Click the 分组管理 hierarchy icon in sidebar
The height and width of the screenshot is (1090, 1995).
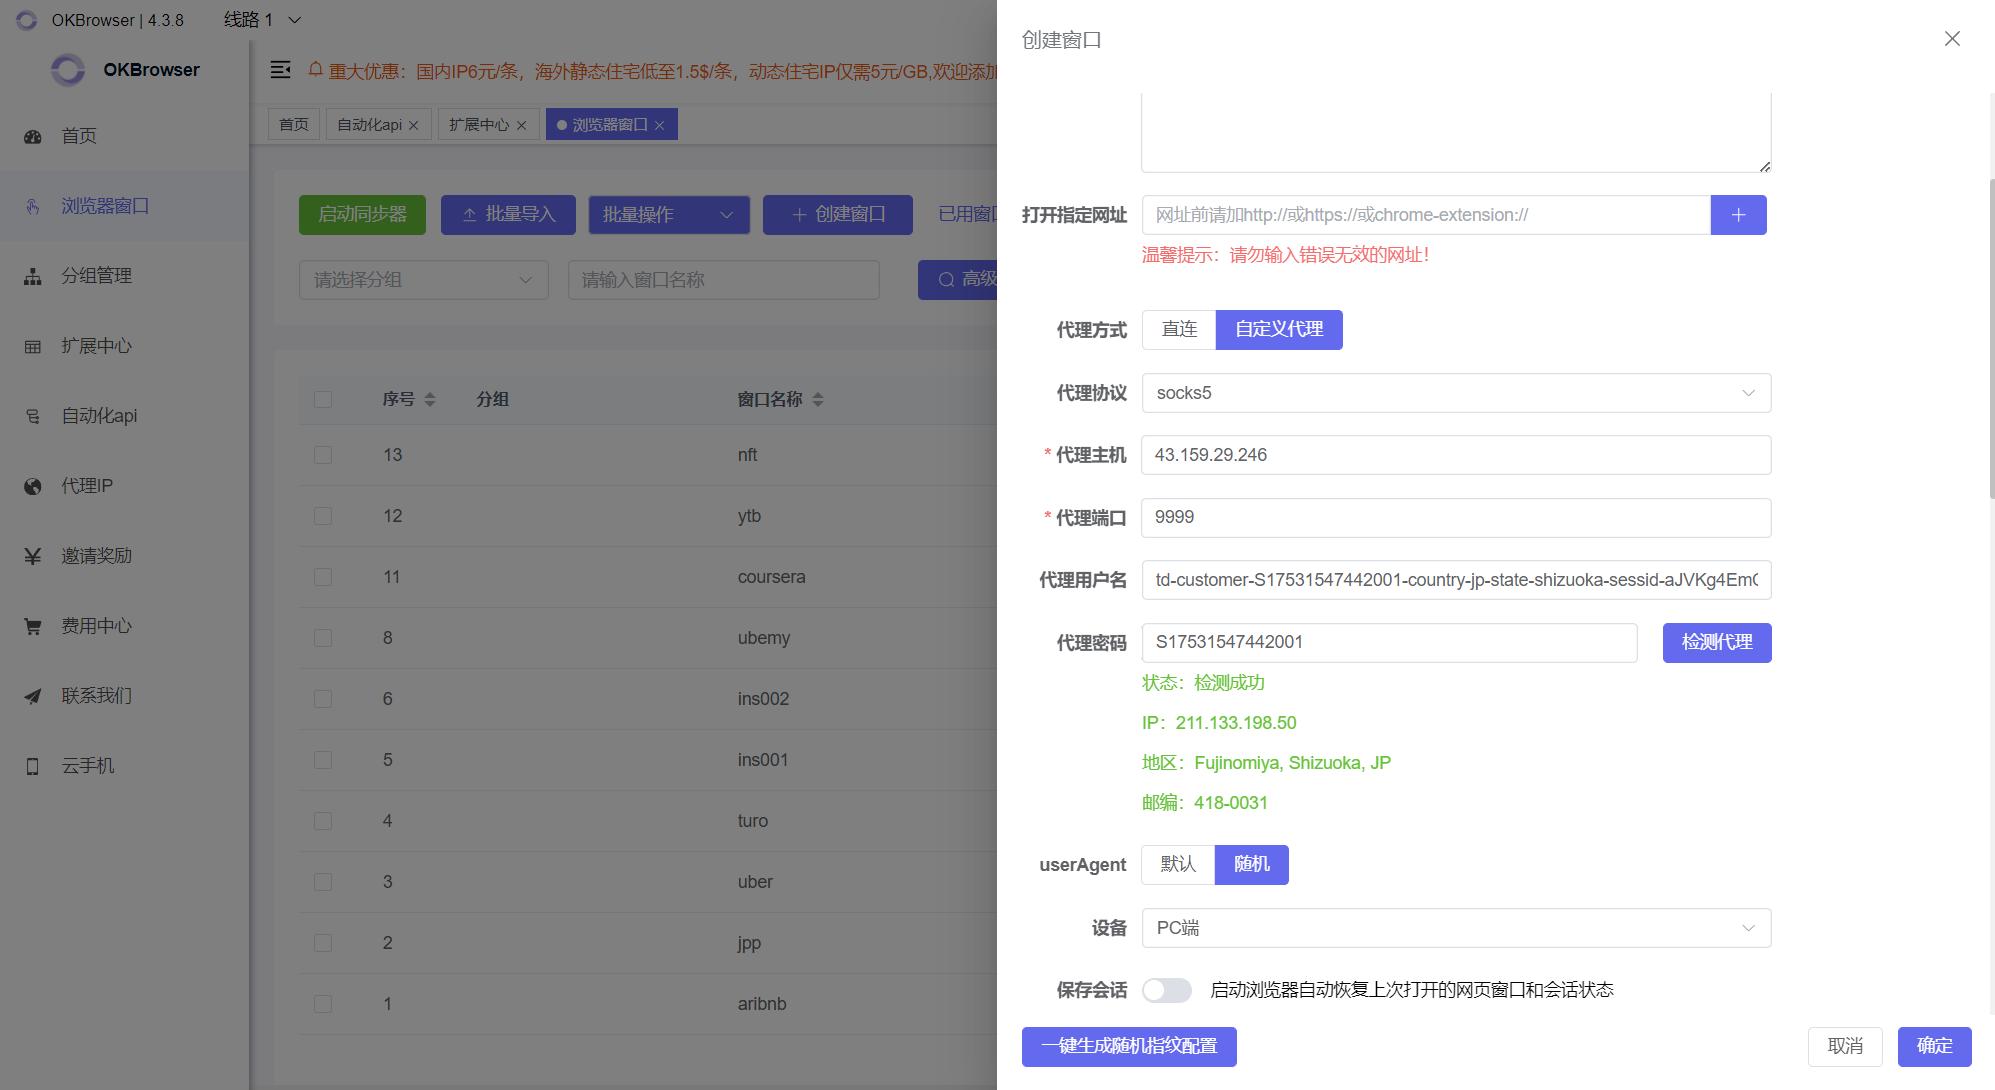33,276
